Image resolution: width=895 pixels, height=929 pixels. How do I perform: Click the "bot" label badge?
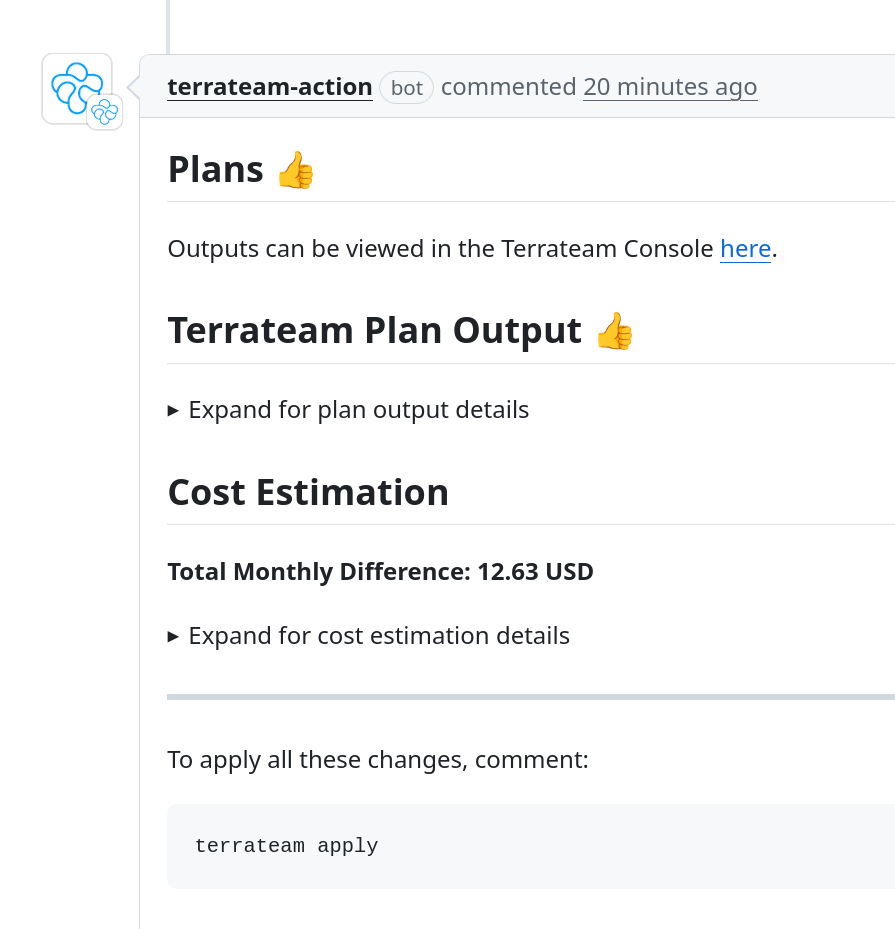(x=406, y=88)
